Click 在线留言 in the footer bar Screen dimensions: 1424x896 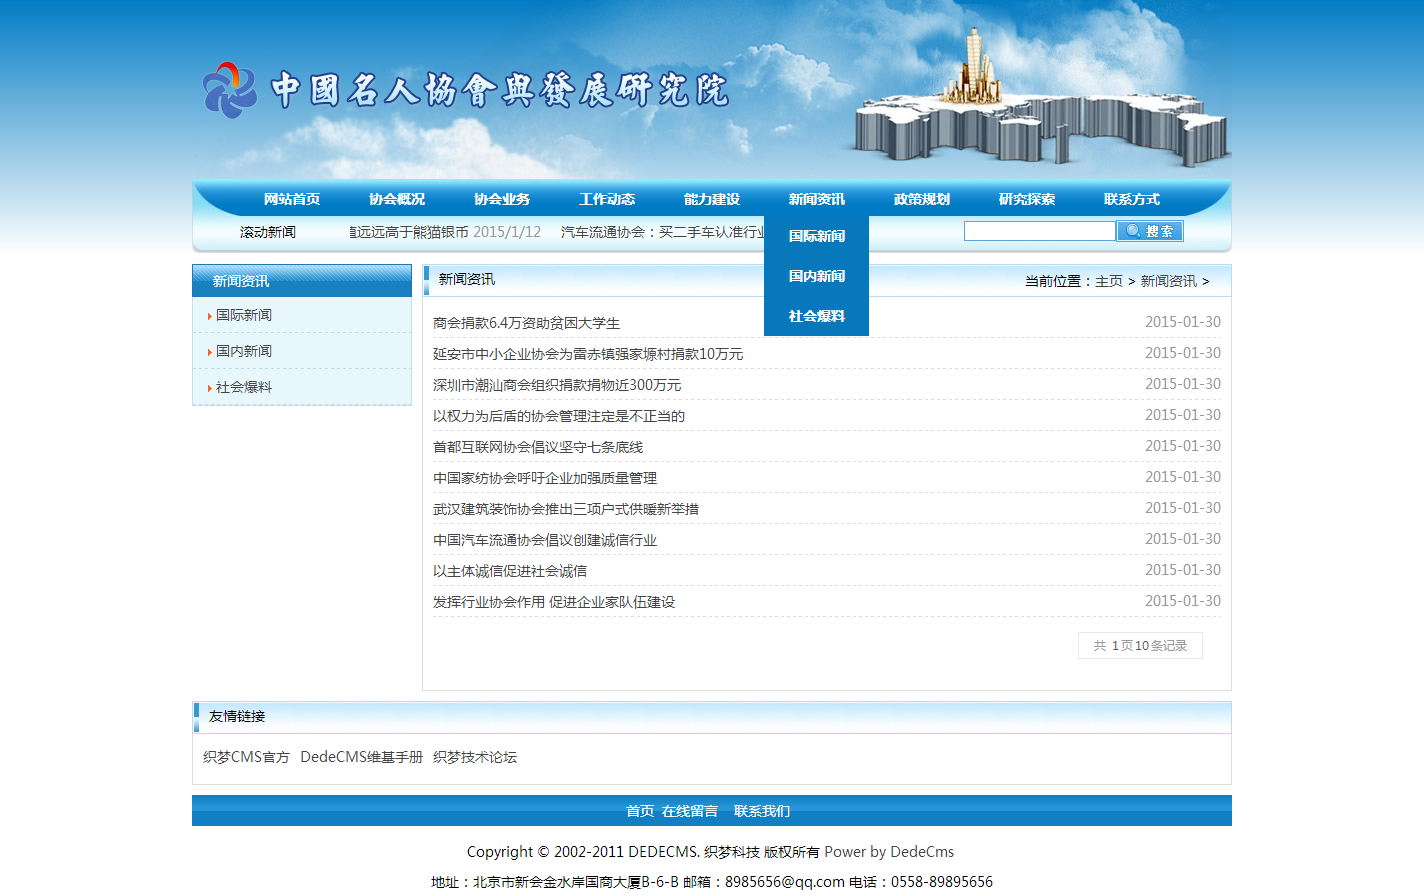689,811
